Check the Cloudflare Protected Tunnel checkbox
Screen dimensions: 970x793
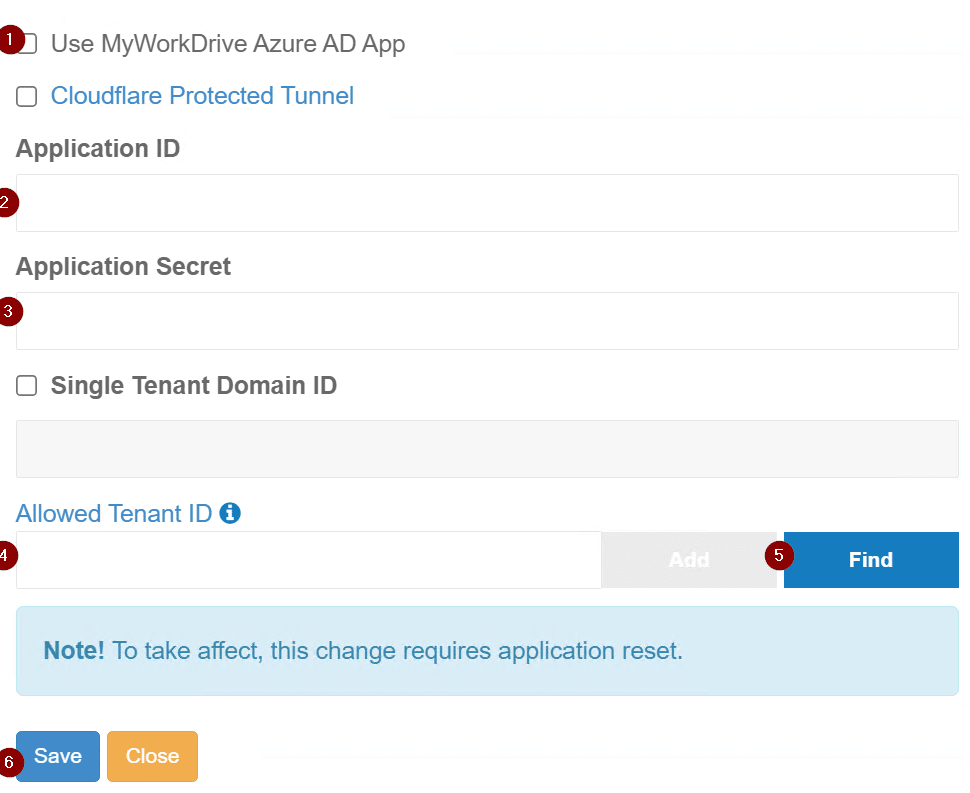pos(25,96)
